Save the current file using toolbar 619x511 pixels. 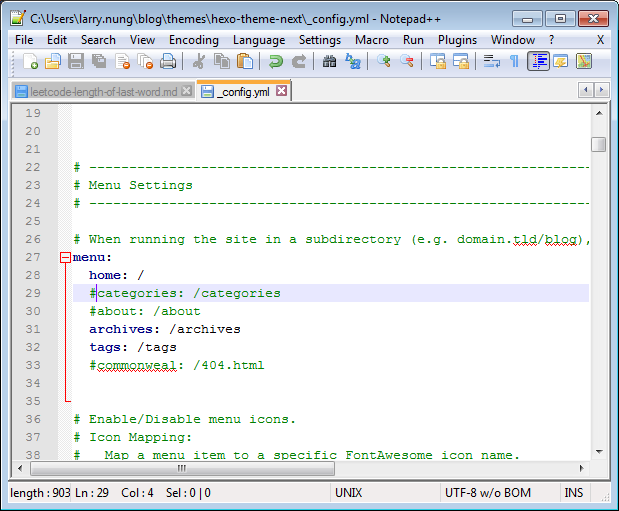76,62
